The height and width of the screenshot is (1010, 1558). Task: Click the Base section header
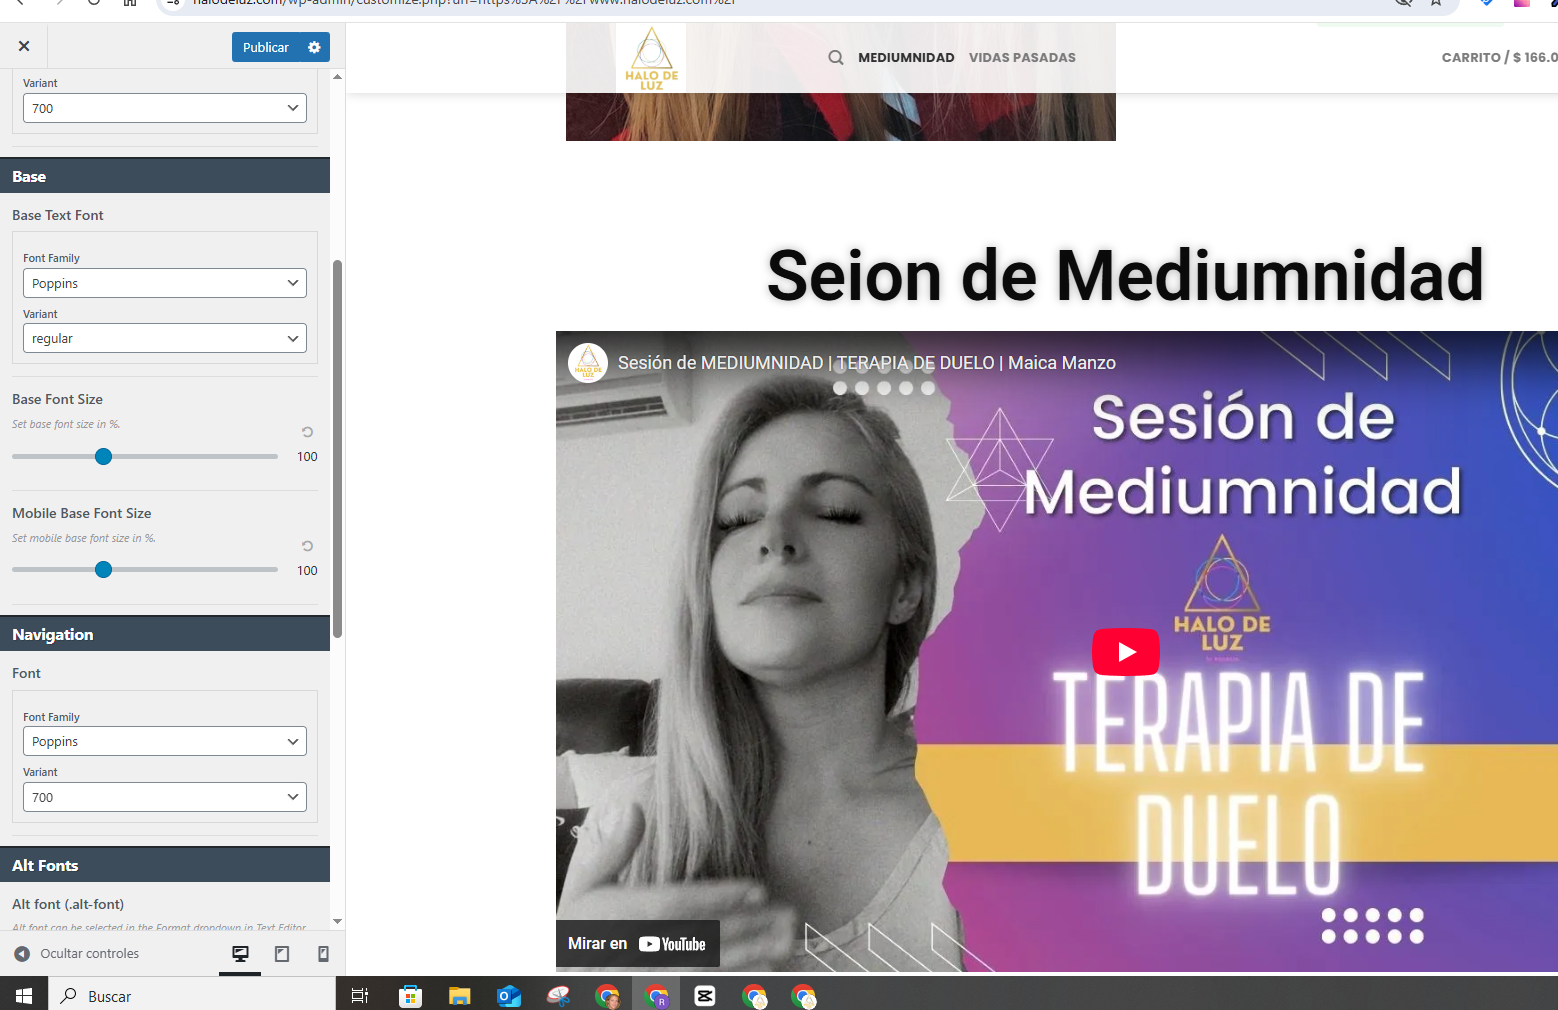[165, 176]
